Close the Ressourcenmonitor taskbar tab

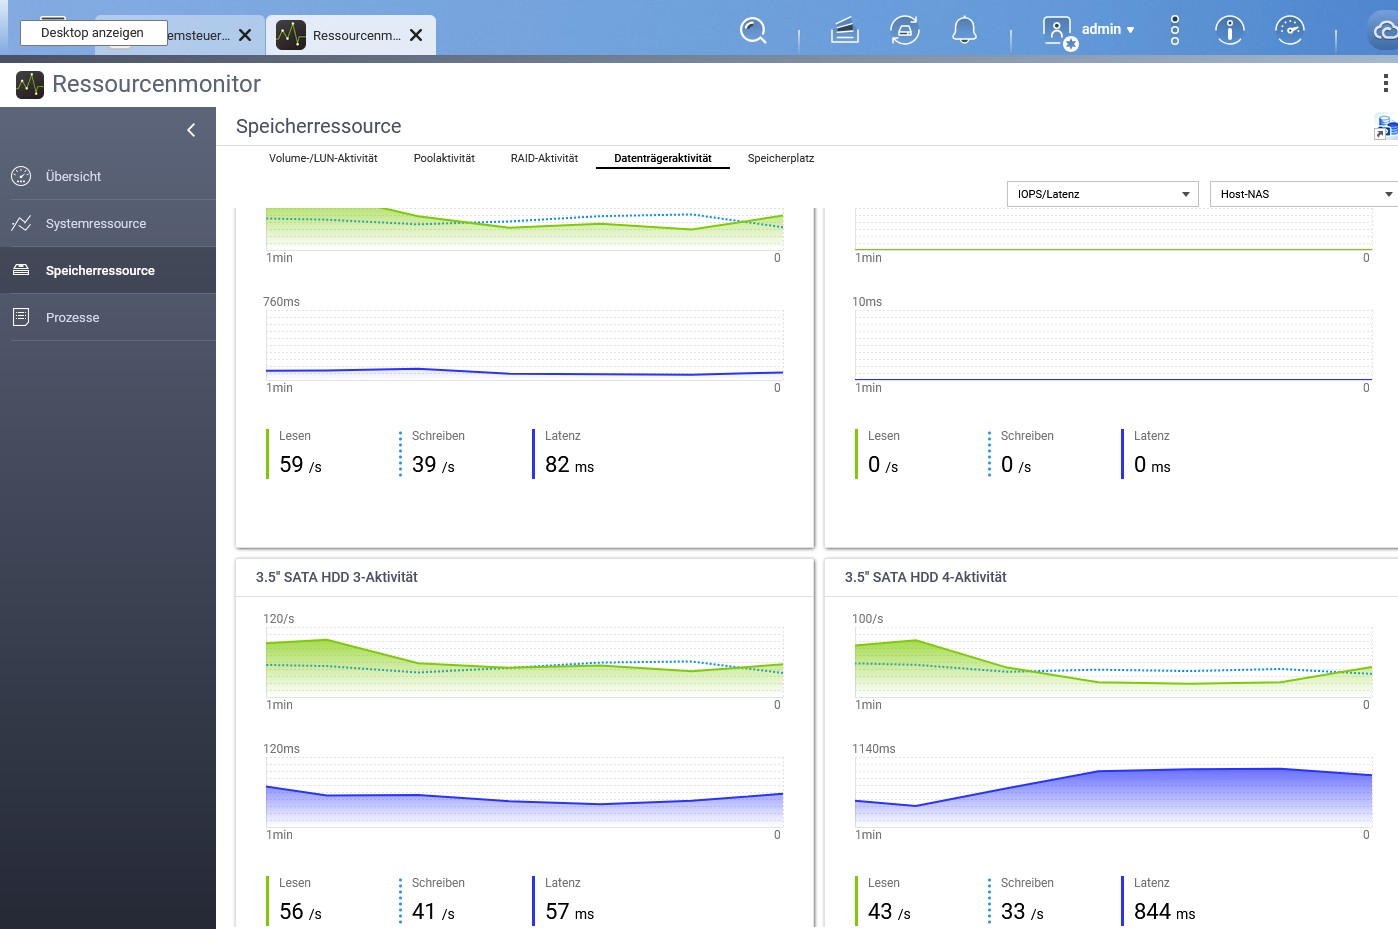click(416, 35)
